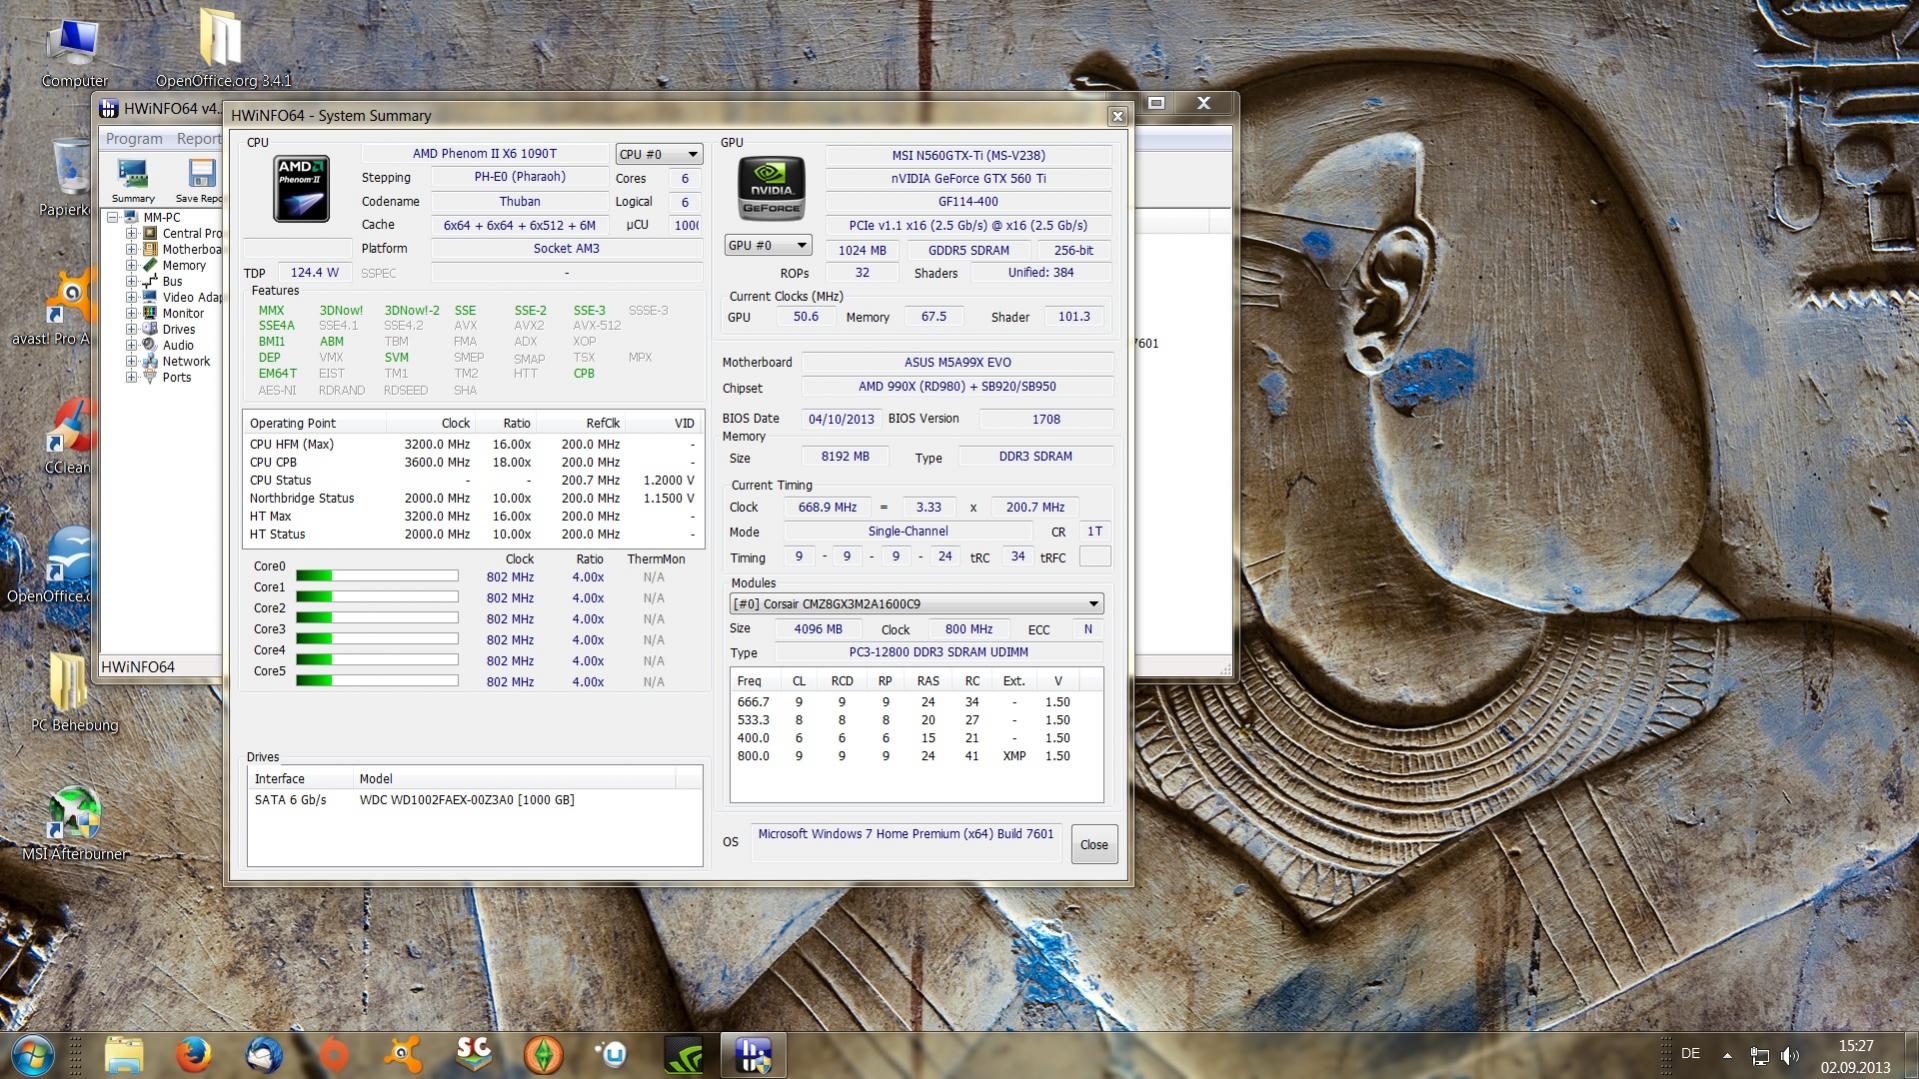Launch Thunderbird from the taskbar
This screenshot has width=1919, height=1079.
pyautogui.click(x=263, y=1056)
